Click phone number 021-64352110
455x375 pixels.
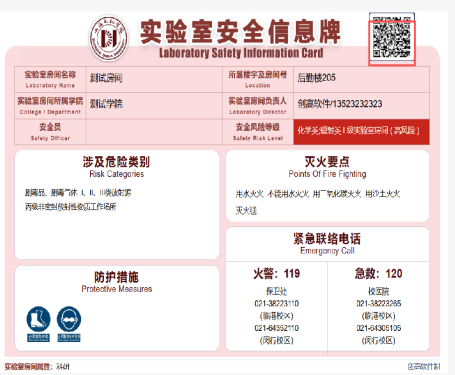point(276,328)
